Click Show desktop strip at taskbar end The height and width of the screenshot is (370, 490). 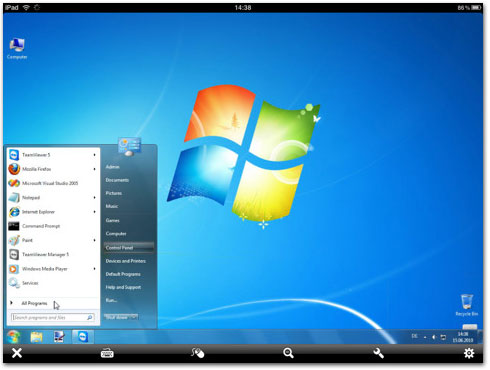[480, 337]
